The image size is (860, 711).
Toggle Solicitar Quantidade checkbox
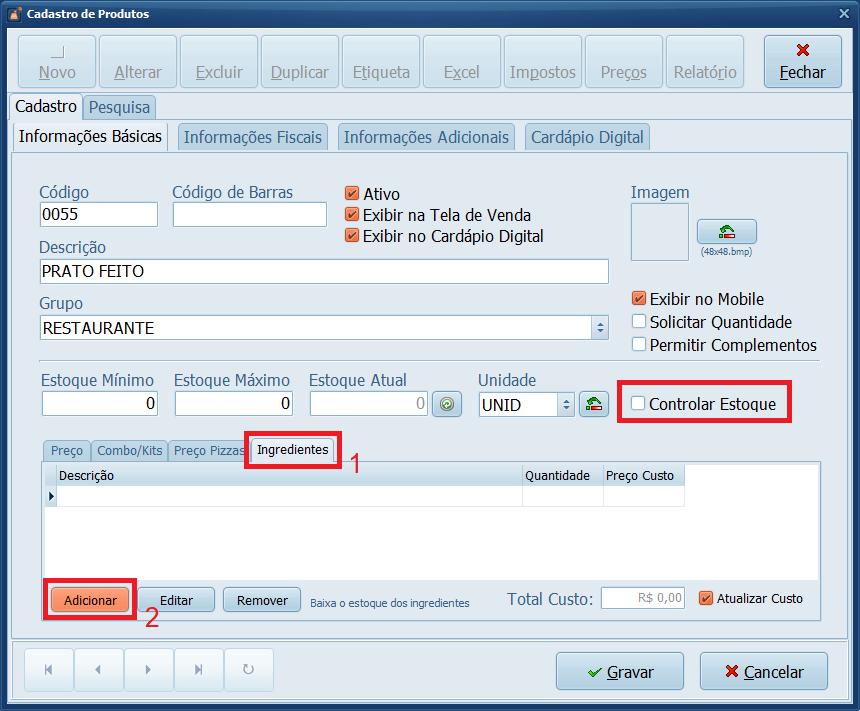coord(639,322)
